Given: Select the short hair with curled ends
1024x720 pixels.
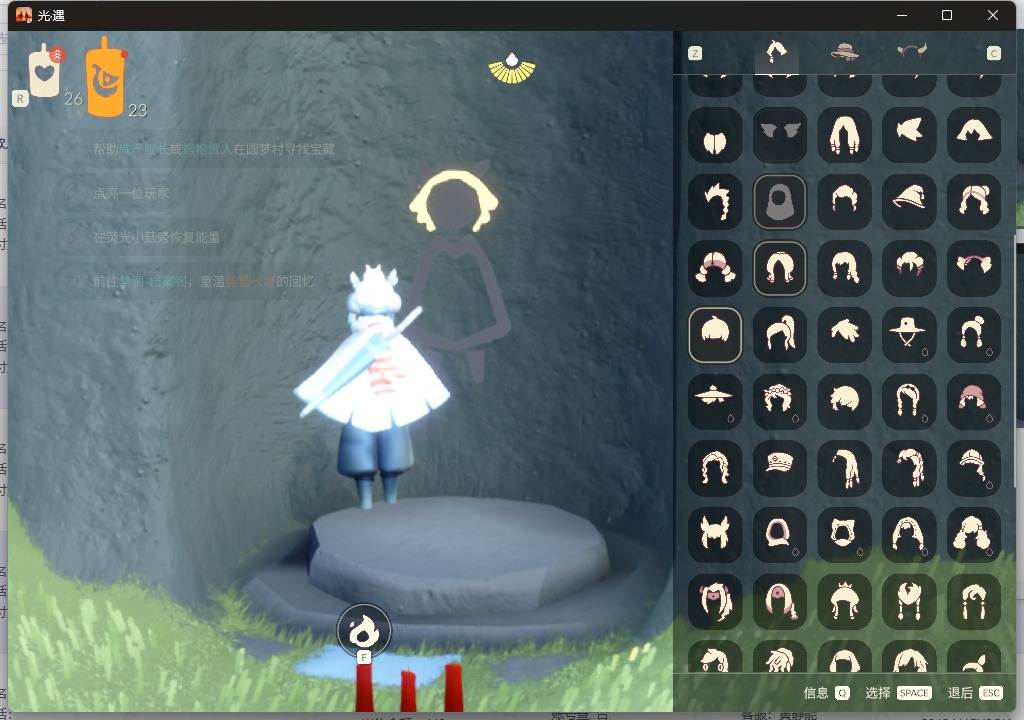Looking at the screenshot, I should pos(844,202).
